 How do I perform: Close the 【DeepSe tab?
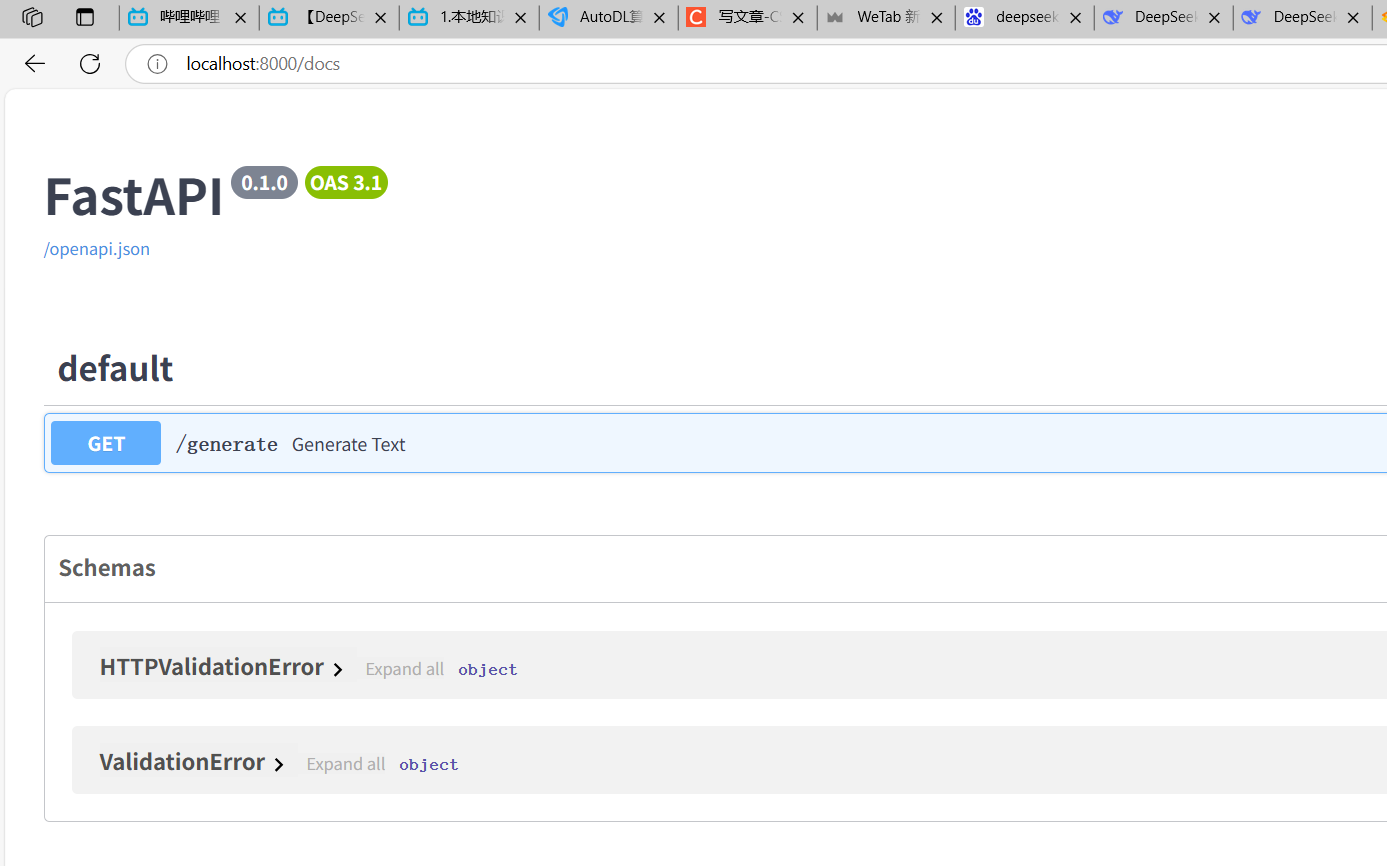tap(380, 18)
